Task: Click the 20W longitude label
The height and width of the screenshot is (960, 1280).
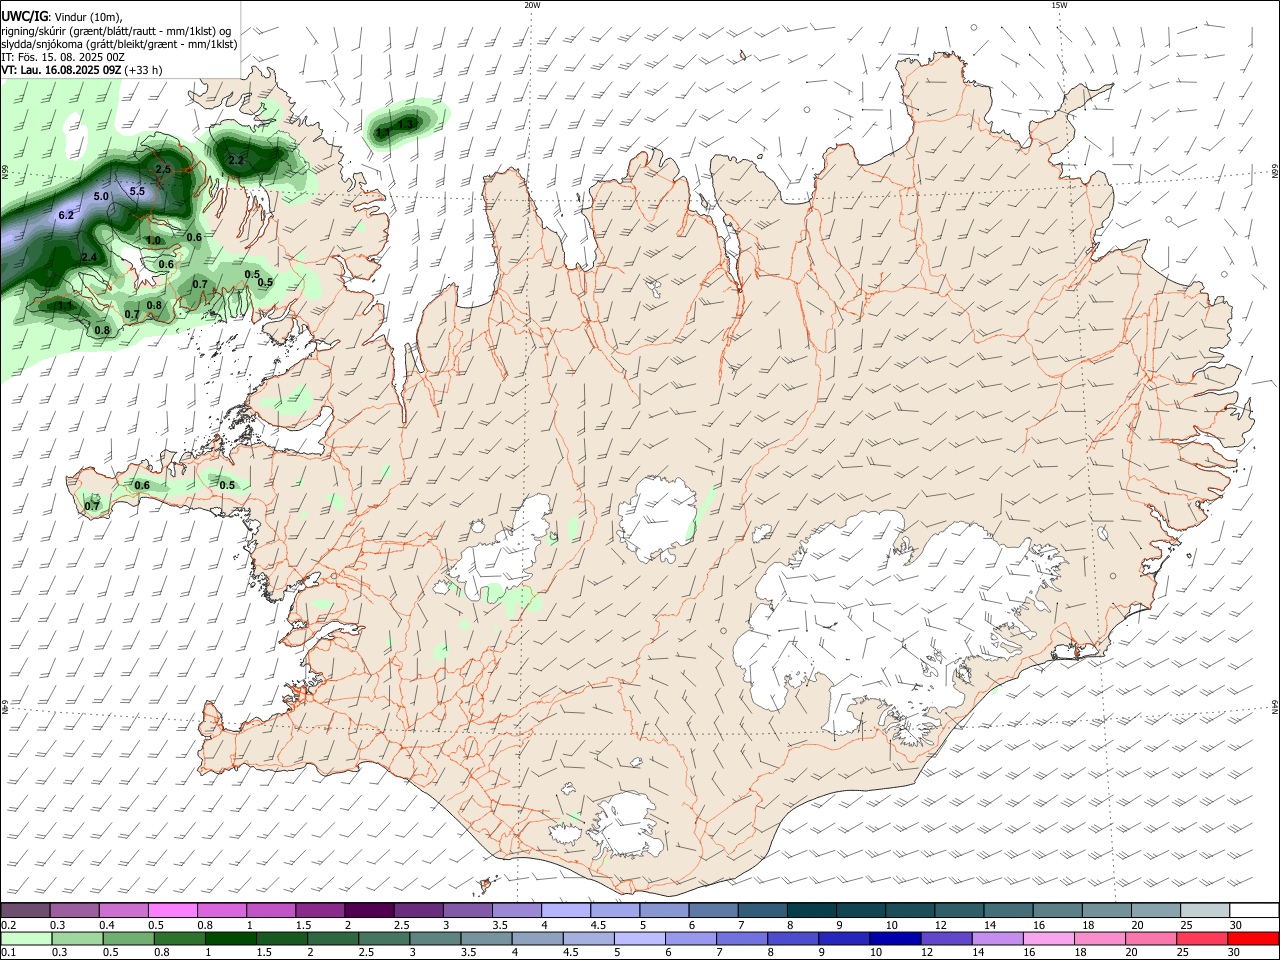Action: point(532,5)
